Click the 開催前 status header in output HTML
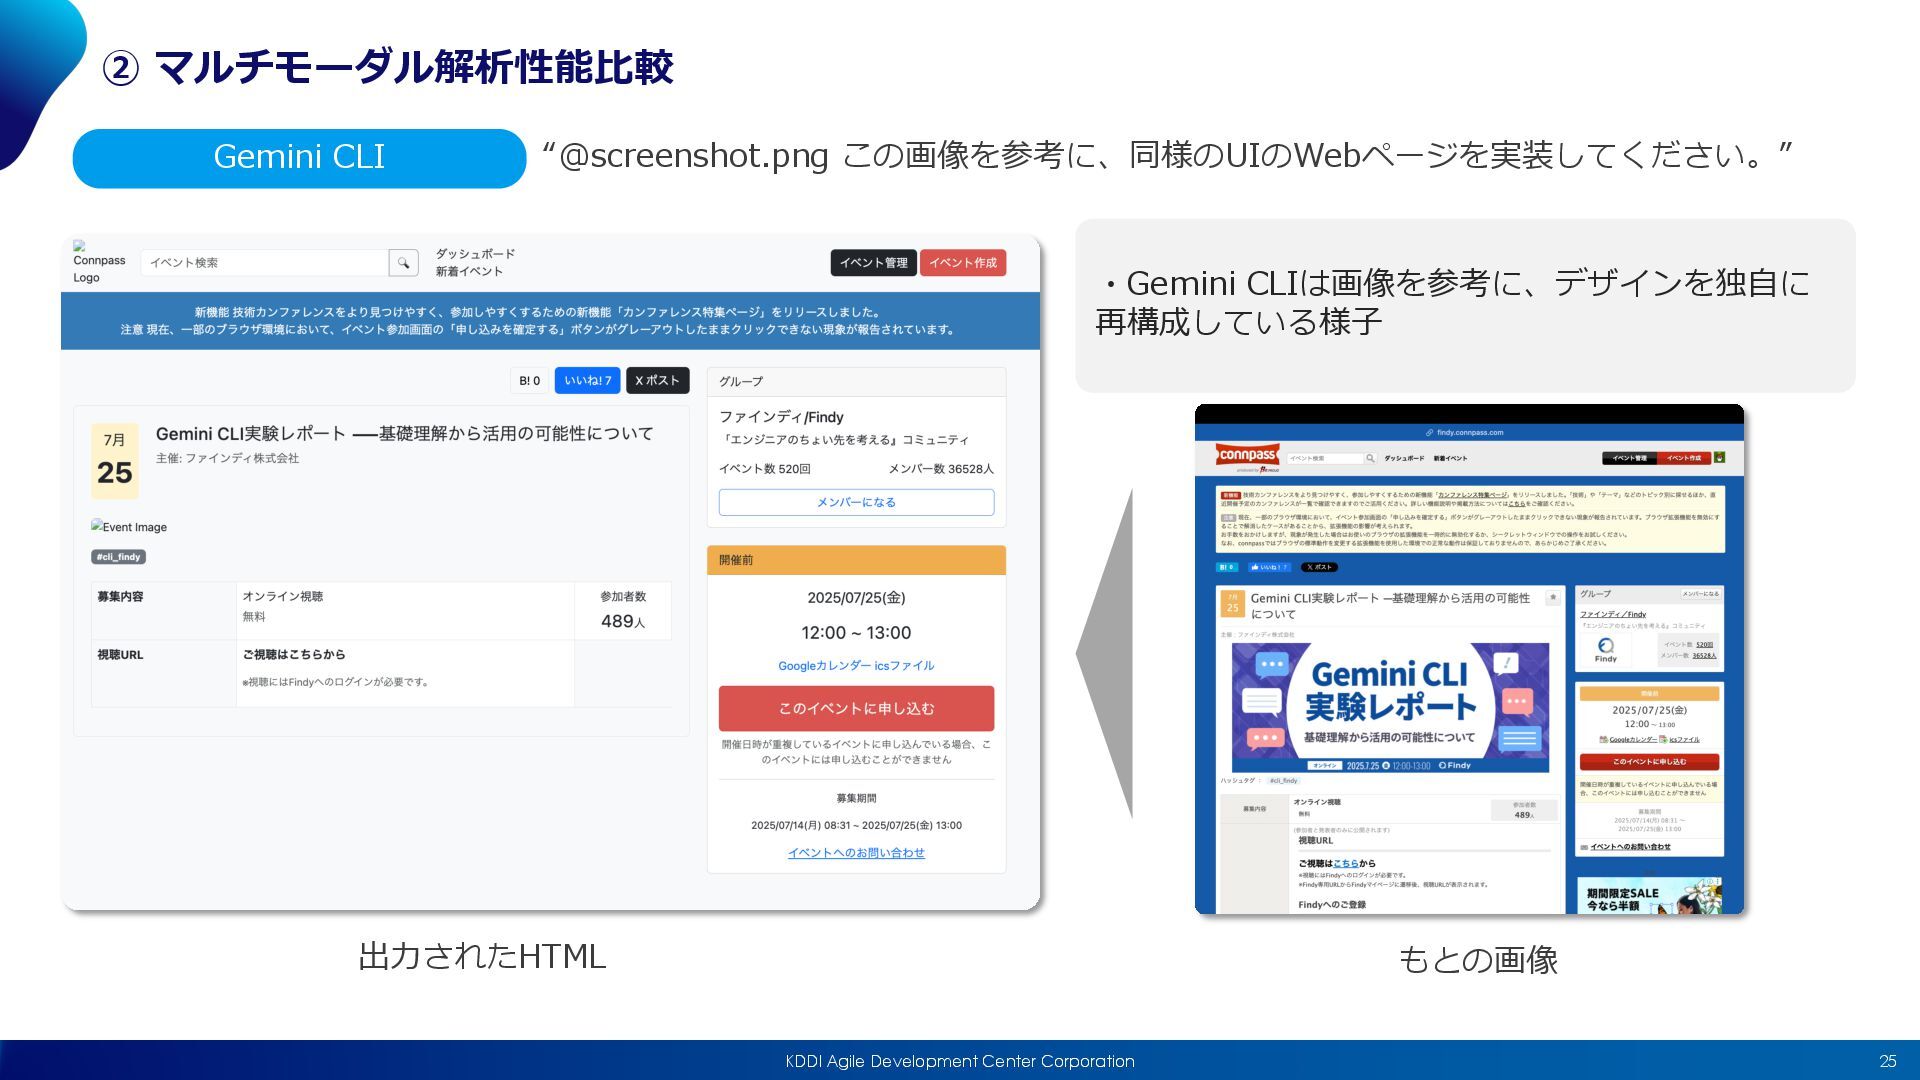1920x1080 pixels. pos(856,560)
